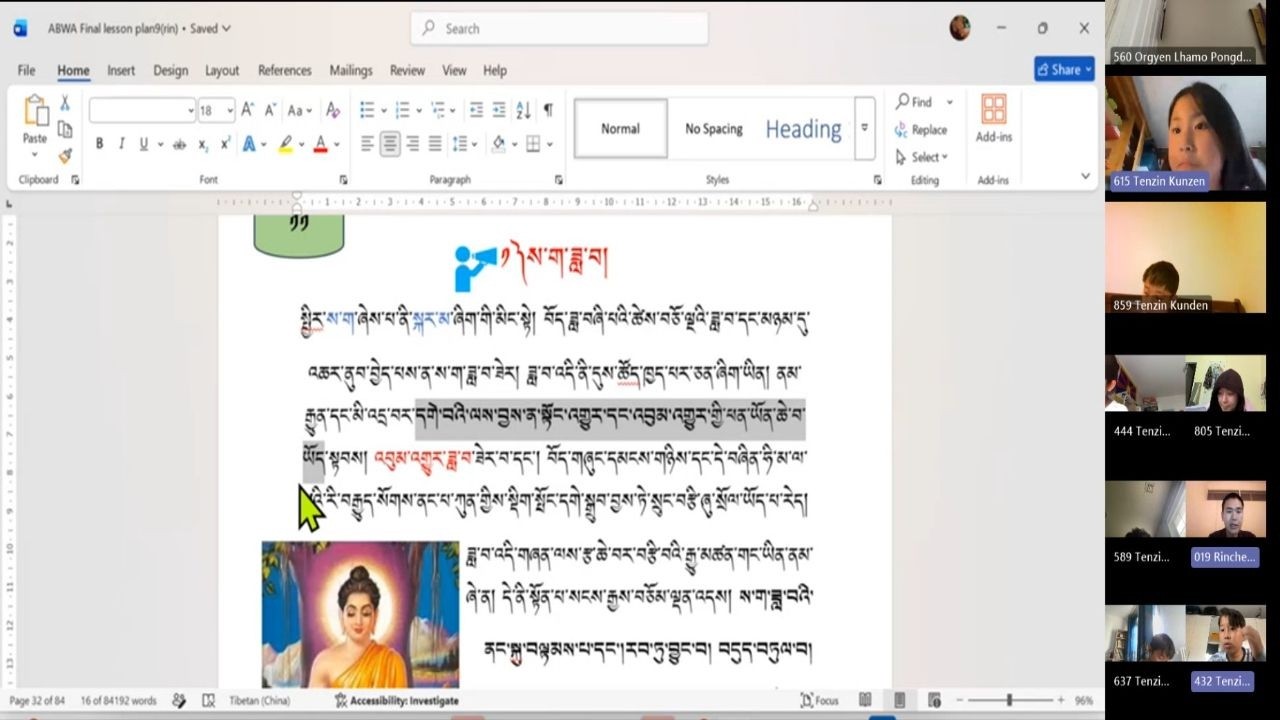Apply subscript formatting
This screenshot has height=720, width=1280.
click(x=203, y=144)
